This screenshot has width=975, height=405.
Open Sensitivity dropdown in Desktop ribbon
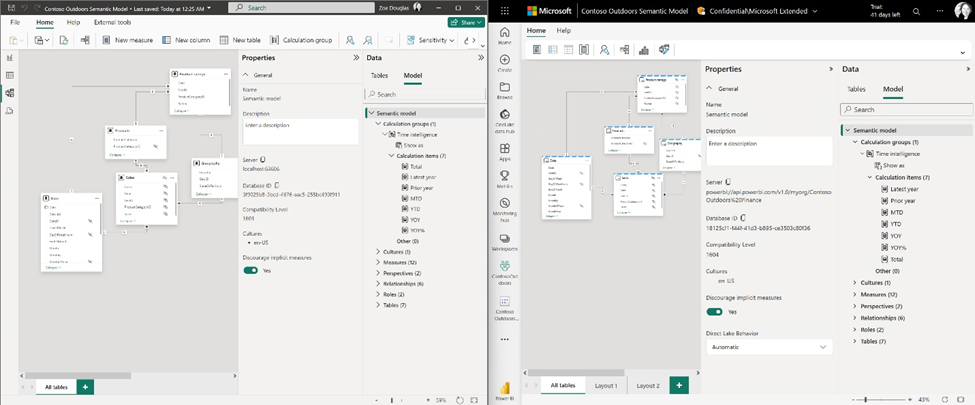[430, 40]
